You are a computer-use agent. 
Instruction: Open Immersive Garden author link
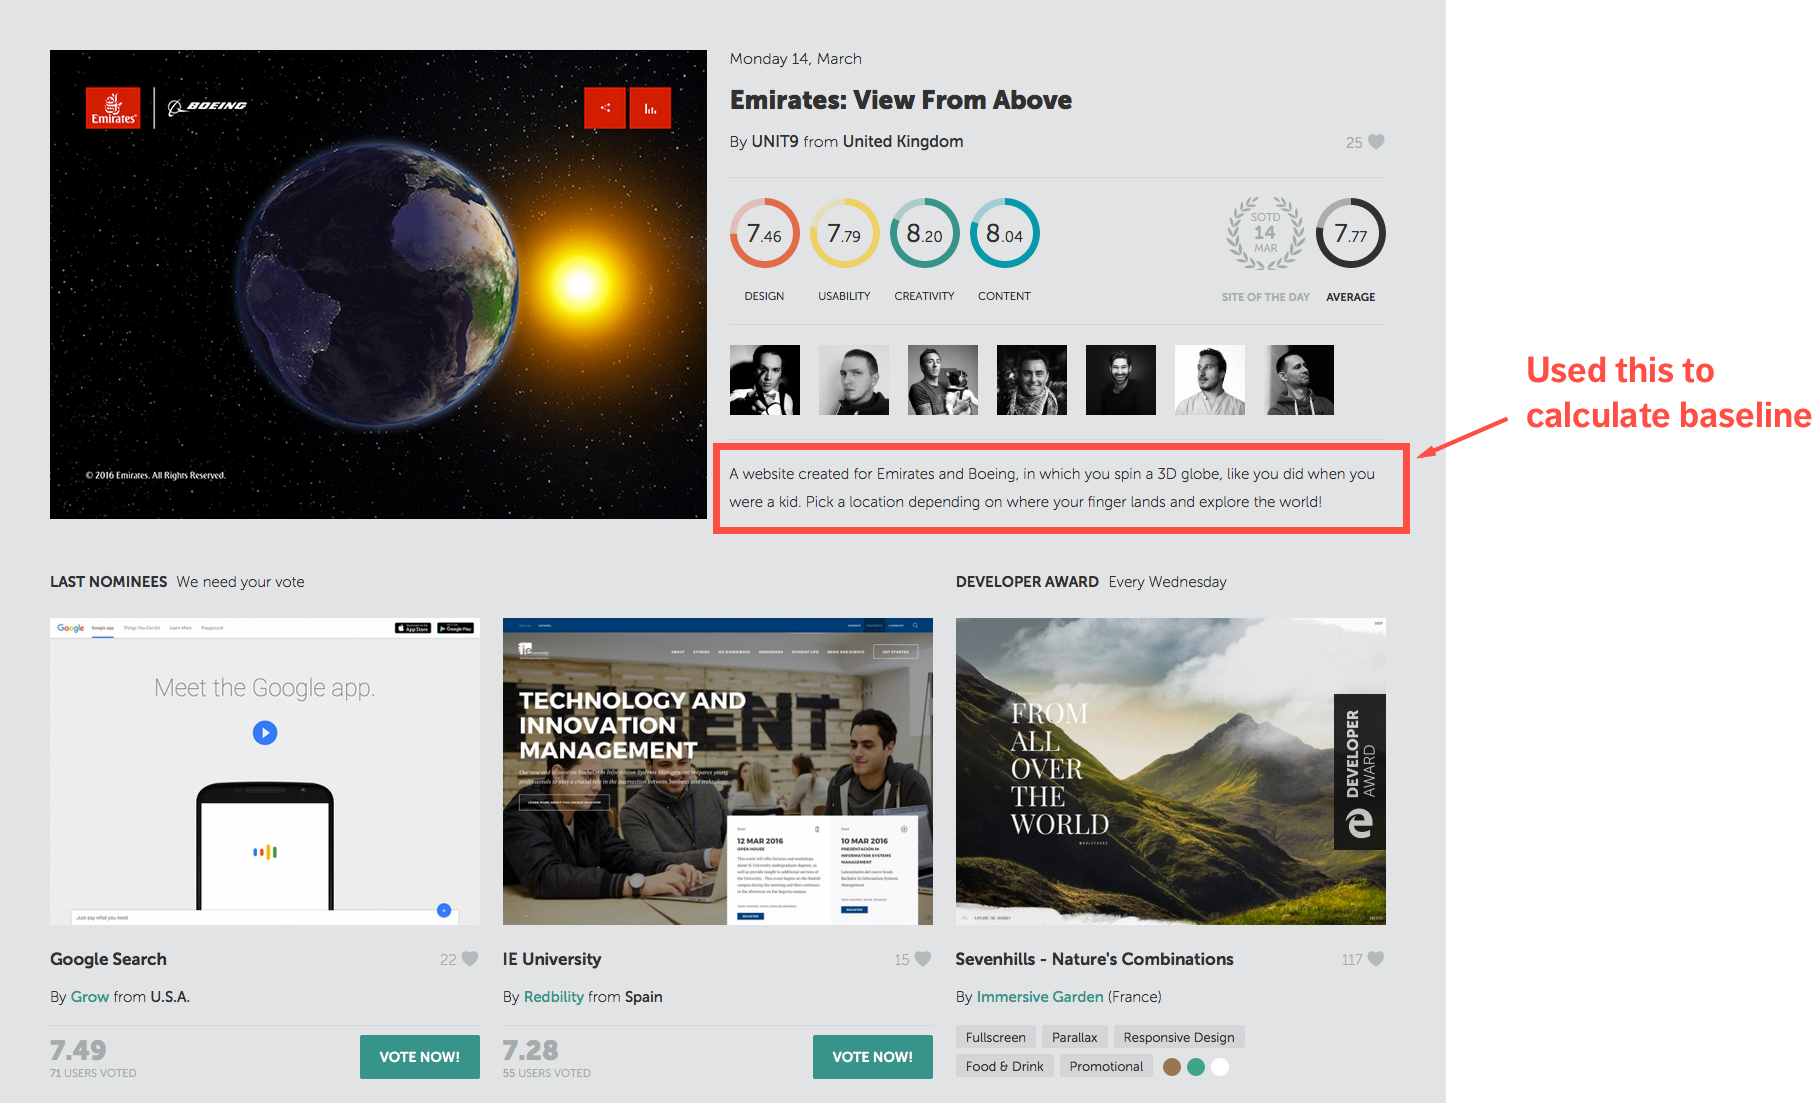point(1040,997)
